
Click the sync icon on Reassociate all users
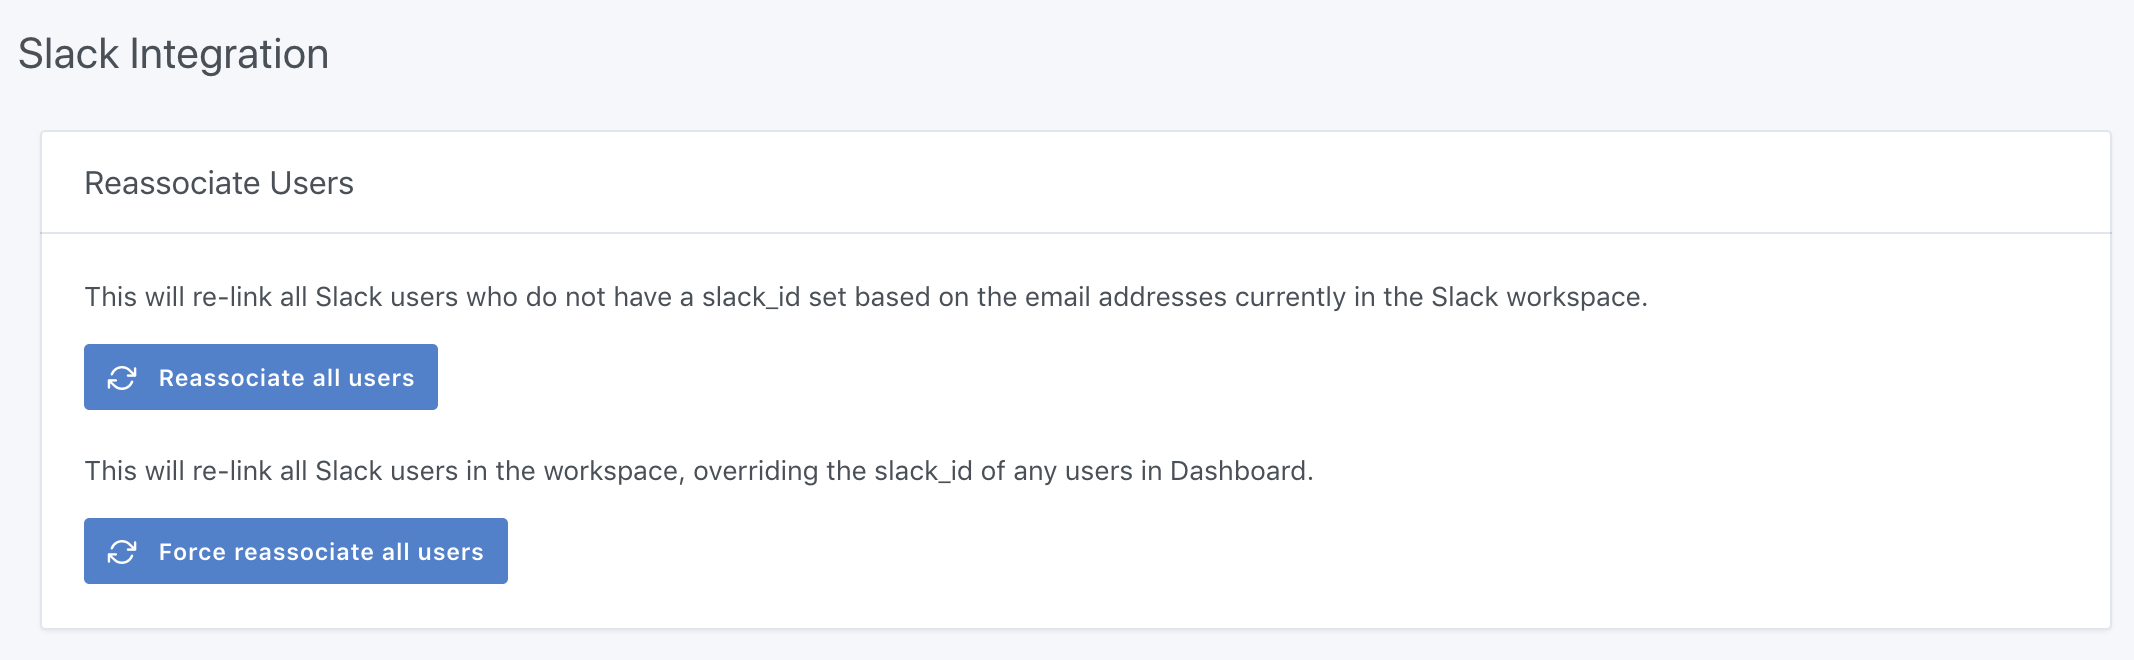[122, 378]
